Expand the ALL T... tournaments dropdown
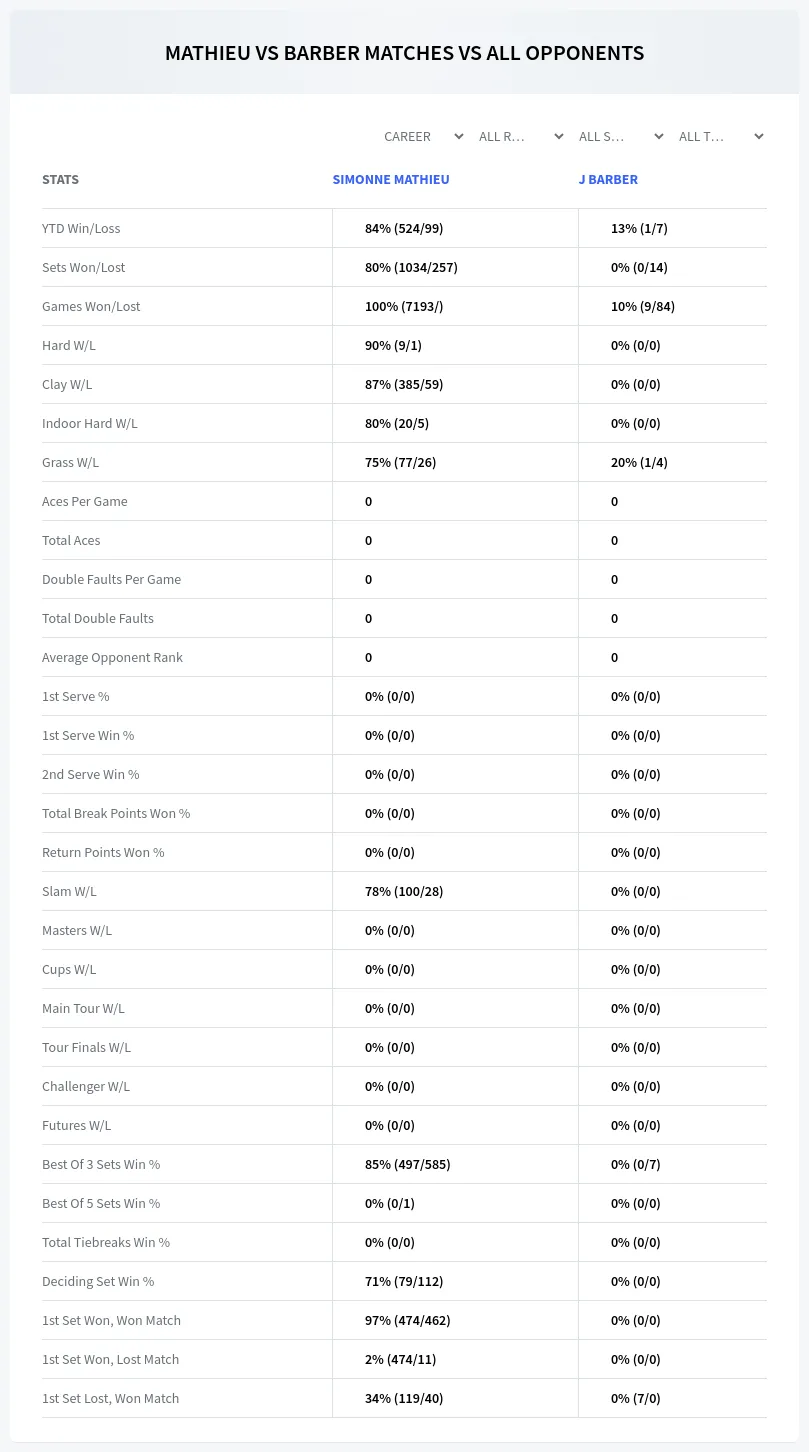Screen dimensions: 809x1452 coord(720,136)
